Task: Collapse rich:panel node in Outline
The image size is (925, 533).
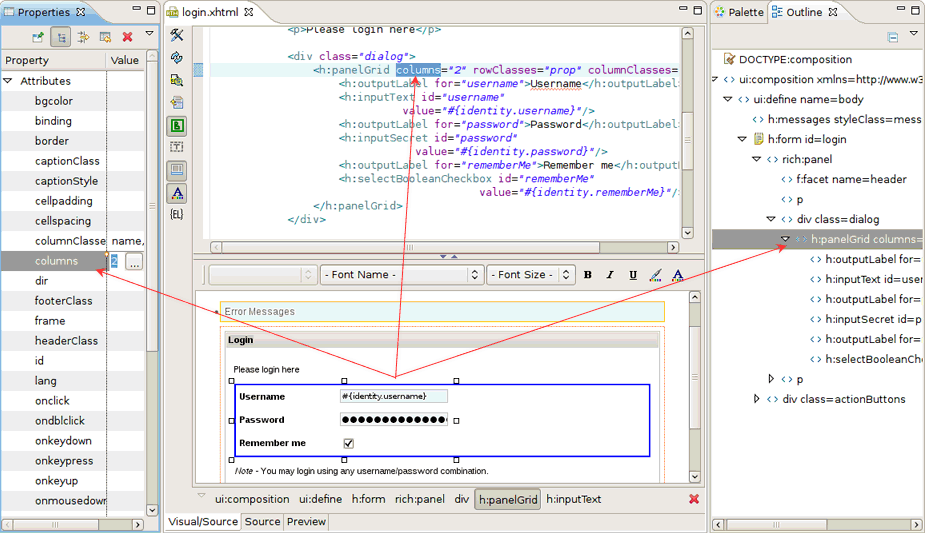Action: (756, 159)
